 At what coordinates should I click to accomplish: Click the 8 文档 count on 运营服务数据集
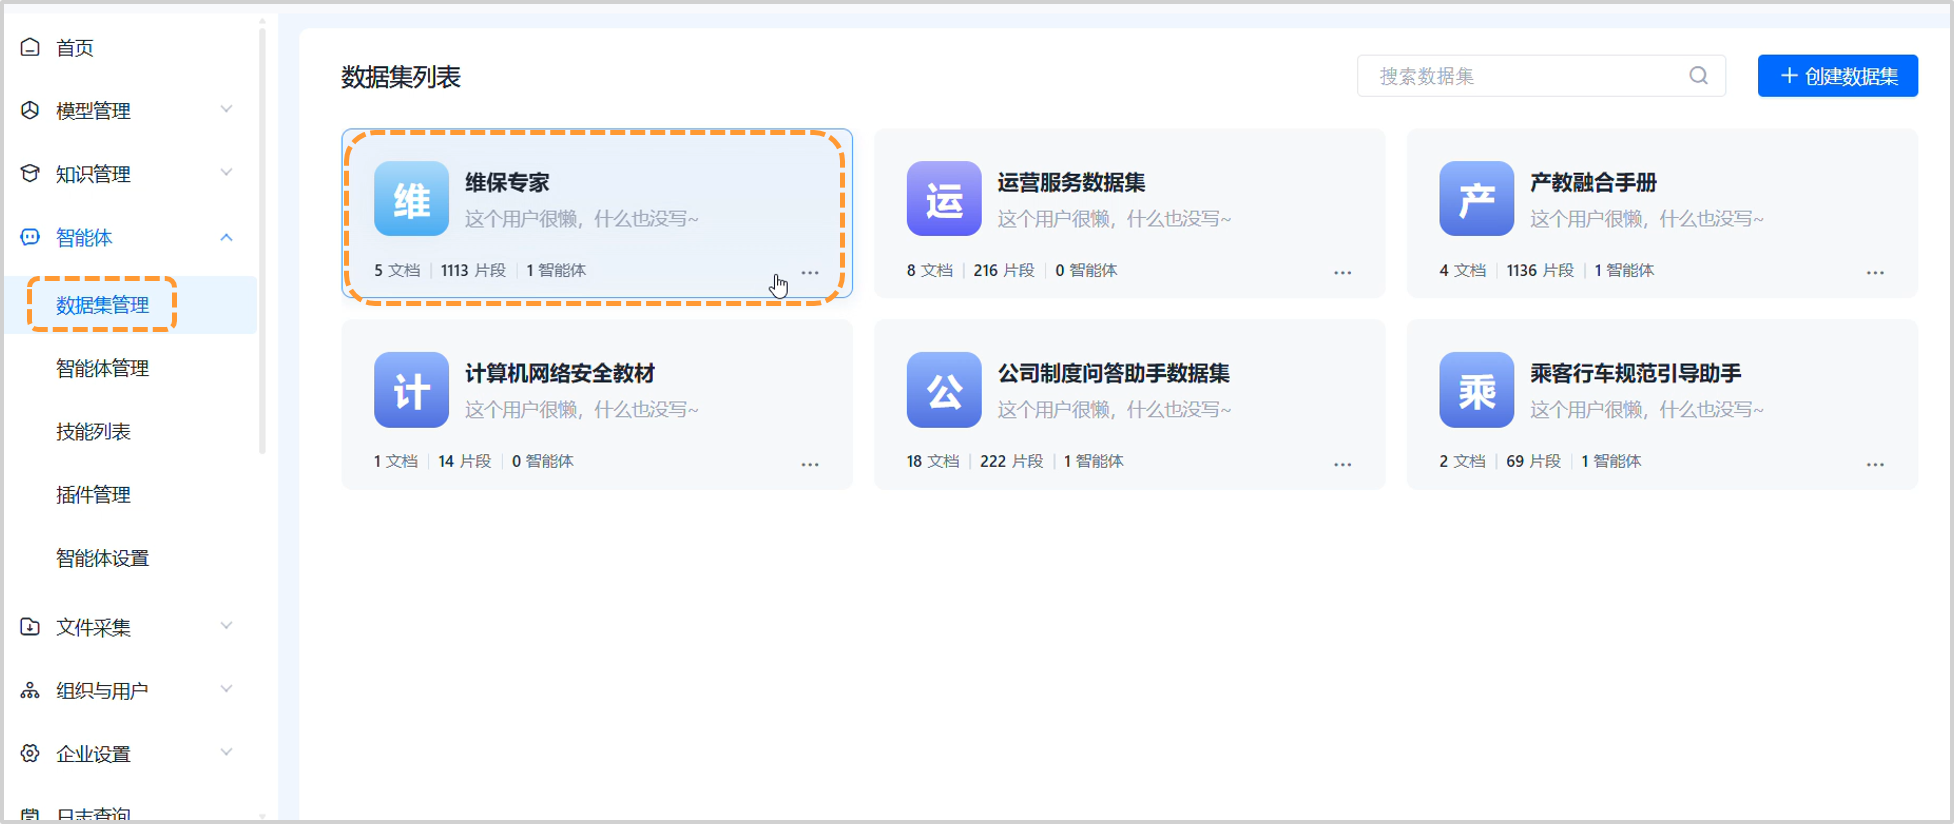tap(929, 270)
